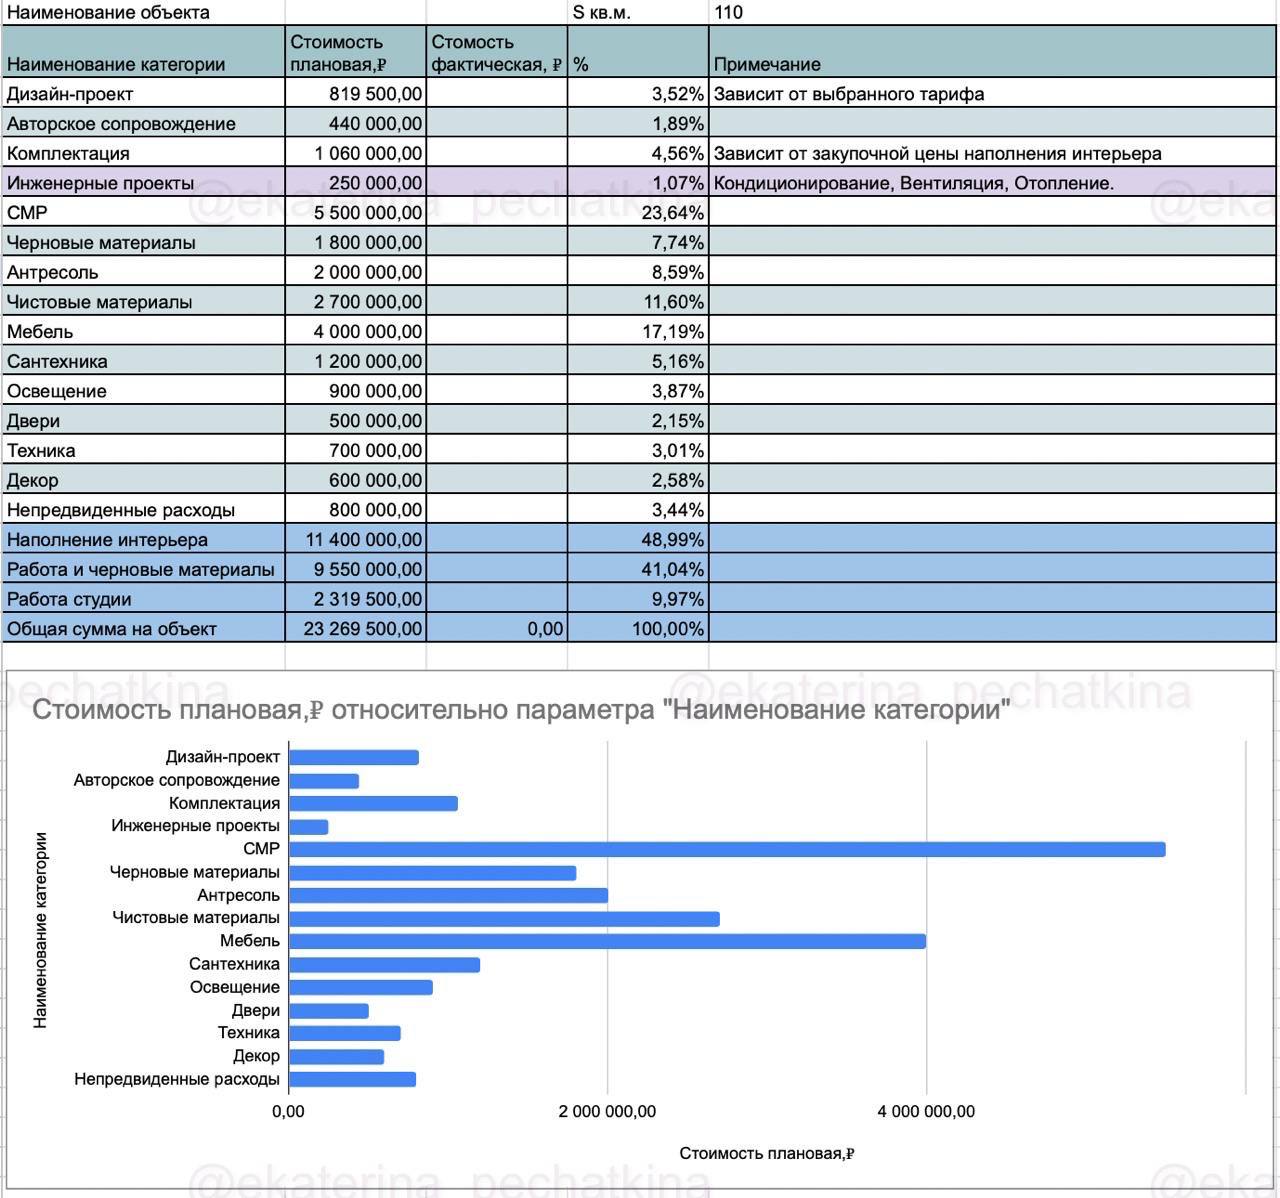Click the planned cost cell '2 700 000,00'
This screenshot has width=1280, height=1198.
(x=356, y=302)
